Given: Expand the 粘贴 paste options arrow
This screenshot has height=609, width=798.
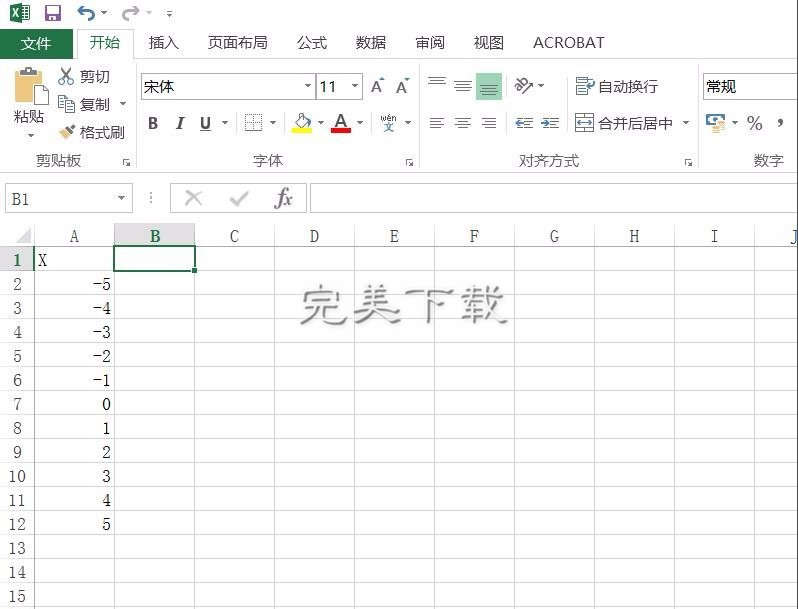Looking at the screenshot, I should (x=31, y=135).
